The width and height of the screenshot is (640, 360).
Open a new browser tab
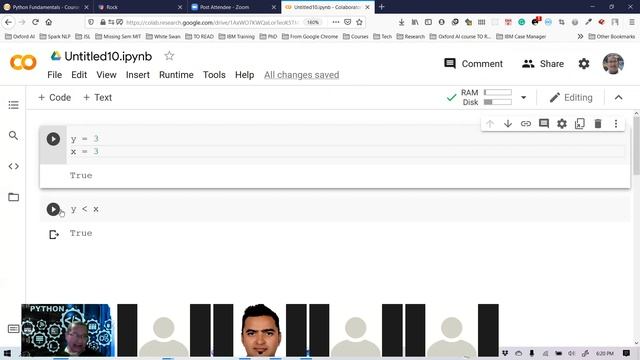[x=382, y=7]
